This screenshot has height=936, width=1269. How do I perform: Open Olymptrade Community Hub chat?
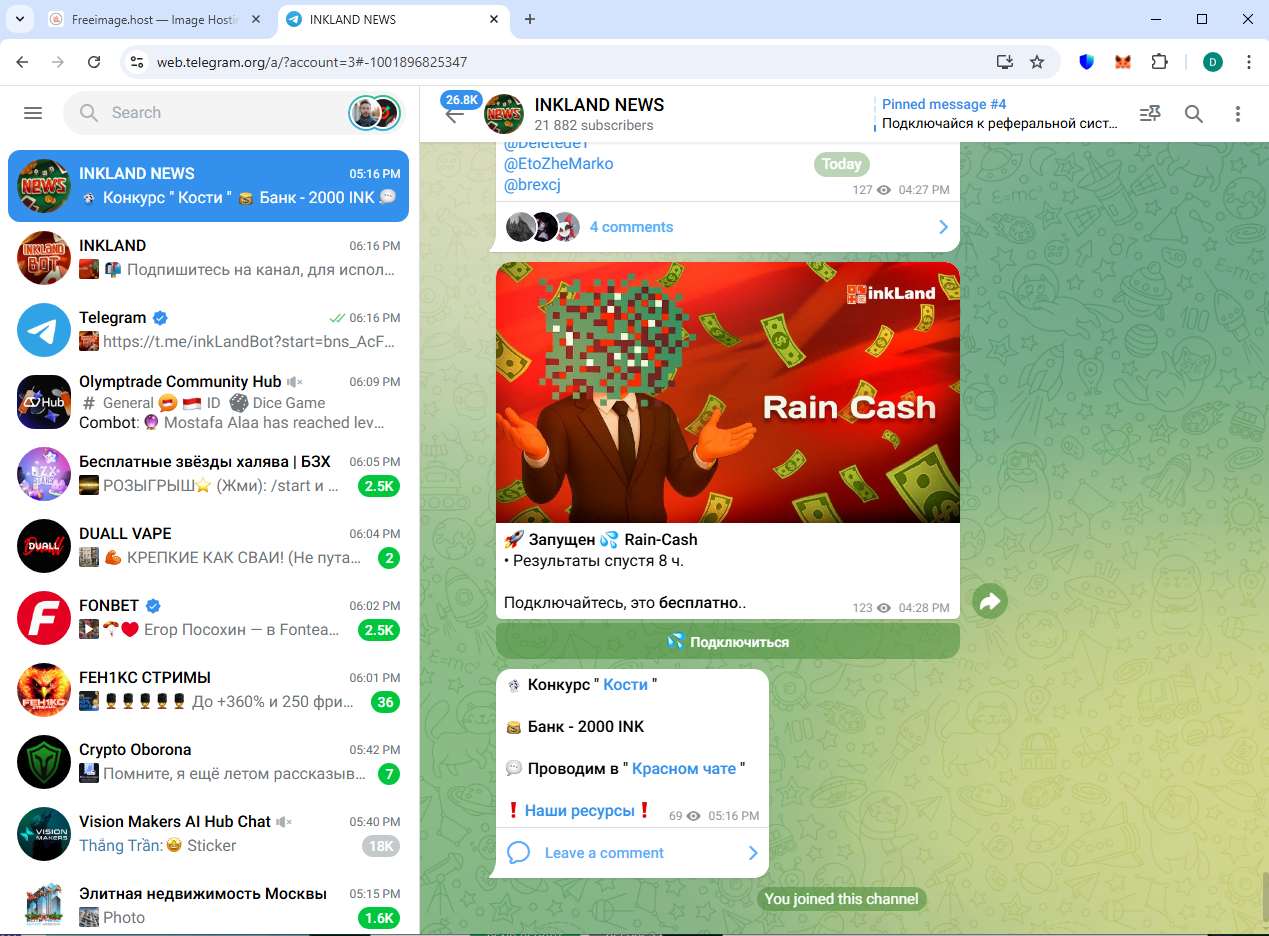208,402
